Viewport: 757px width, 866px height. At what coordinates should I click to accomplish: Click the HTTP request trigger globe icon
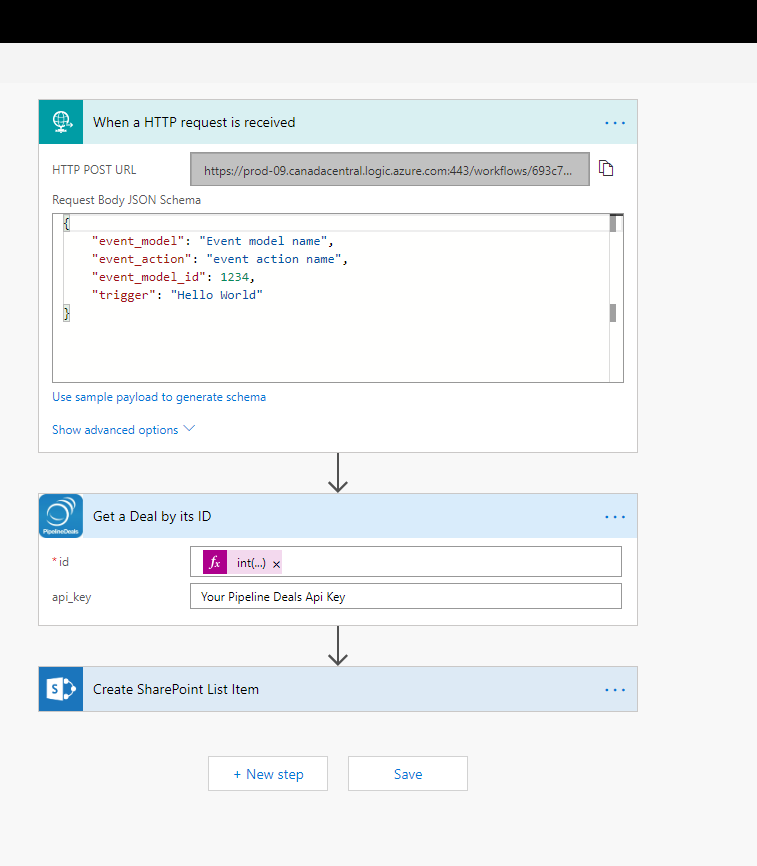pos(61,122)
